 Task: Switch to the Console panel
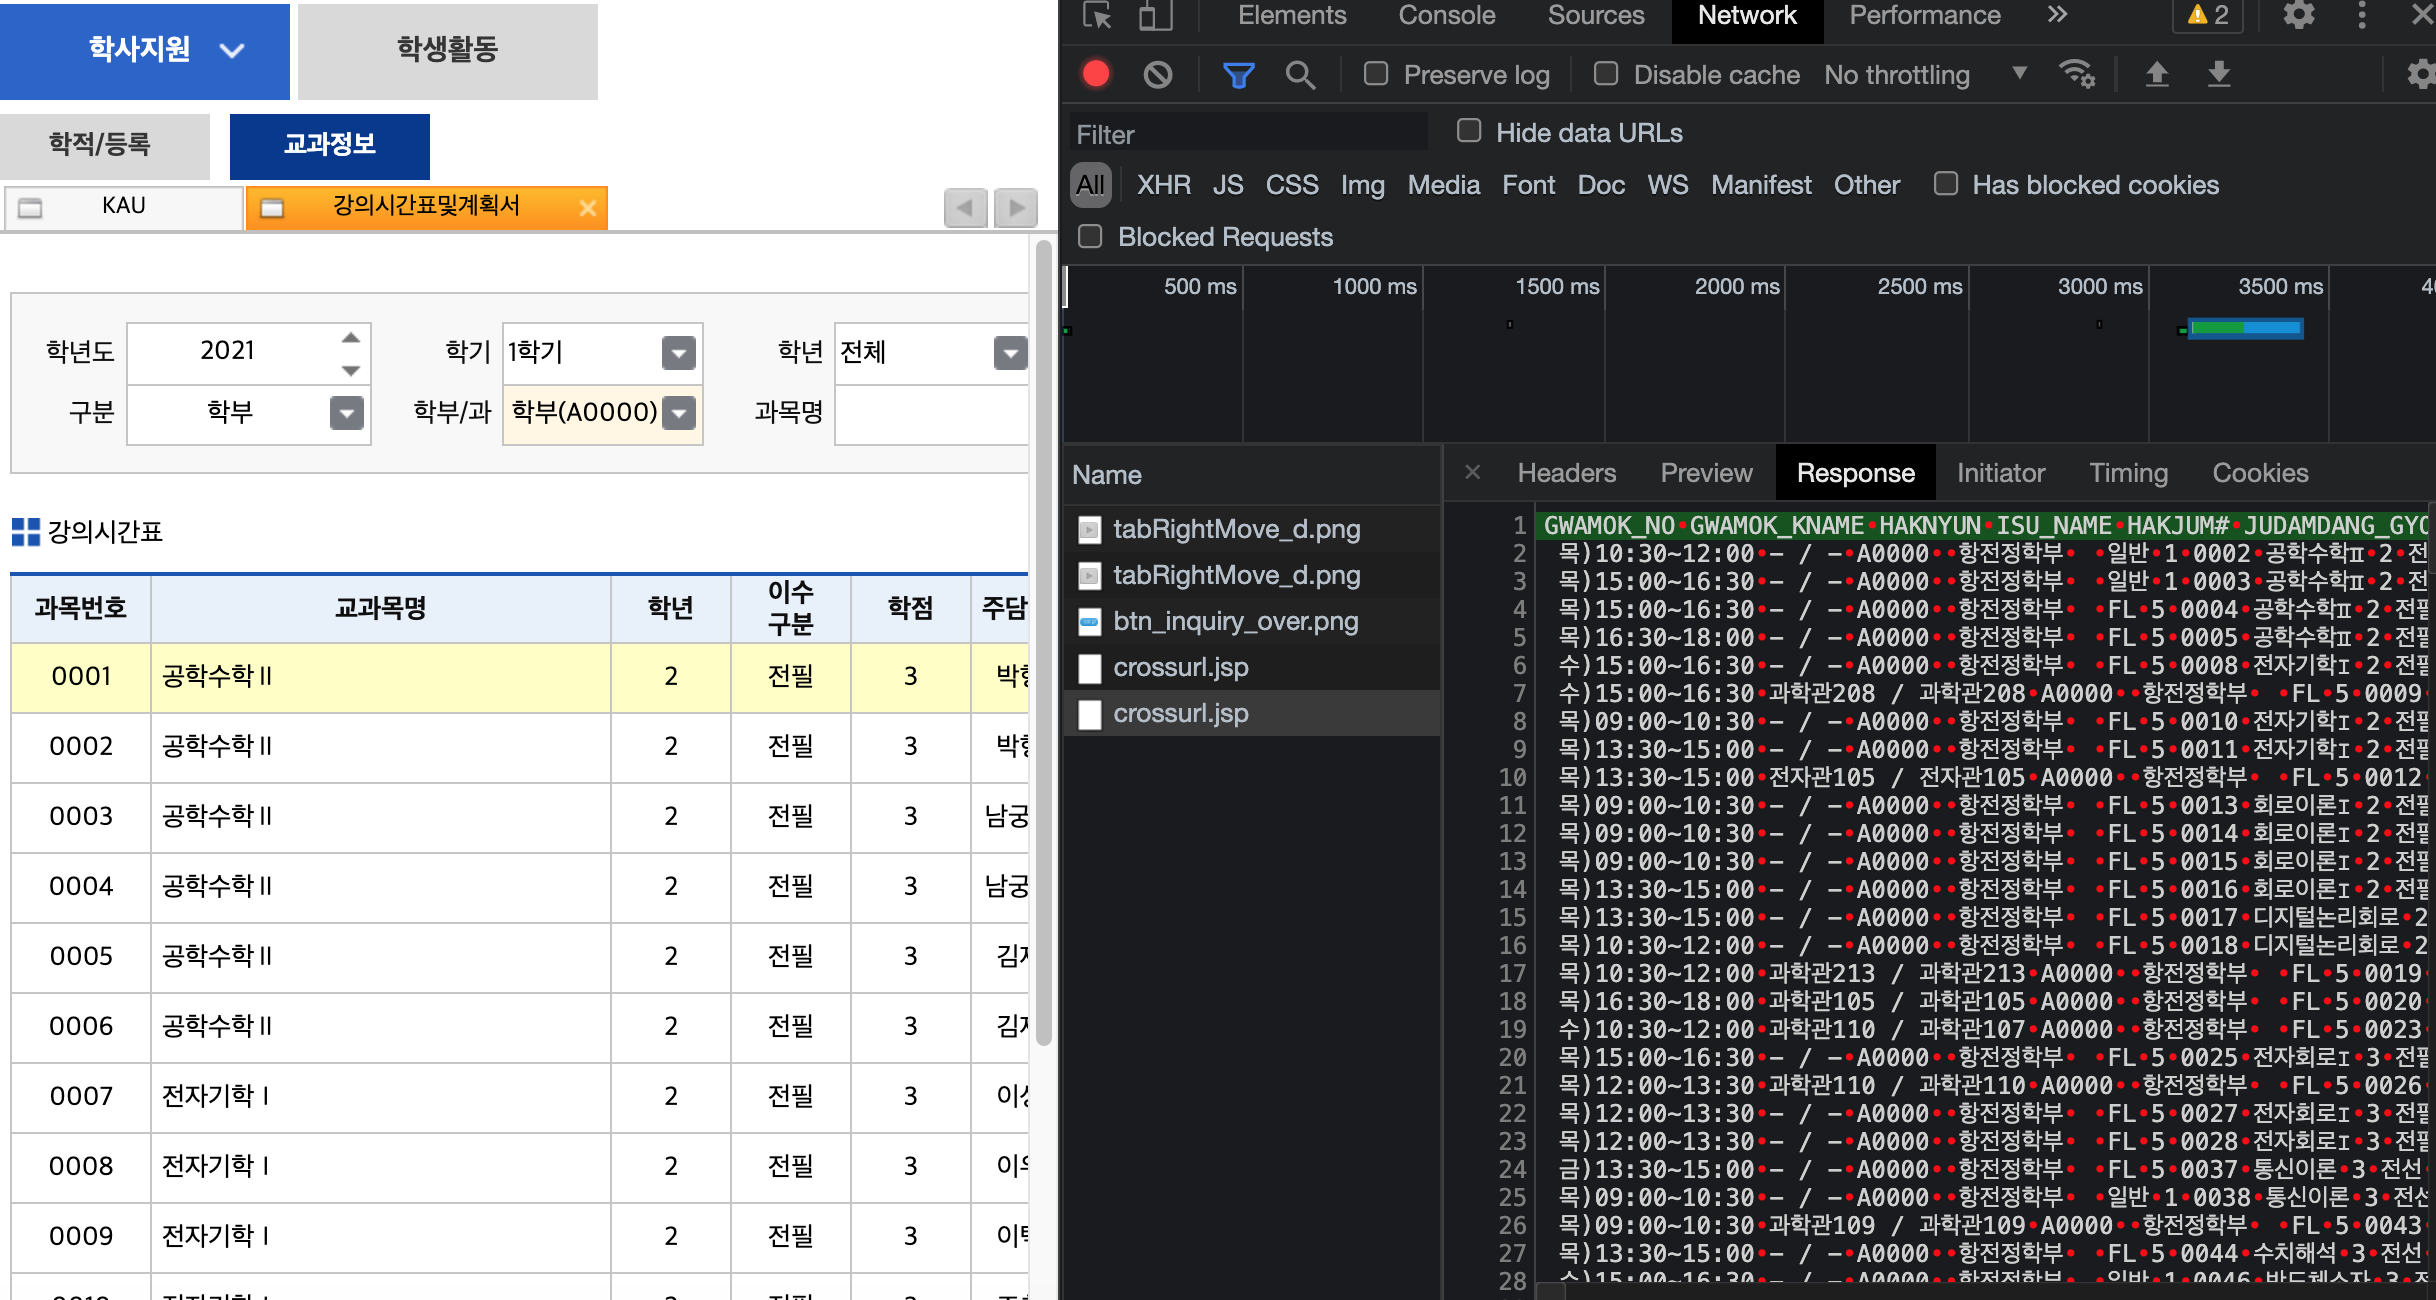1446,16
